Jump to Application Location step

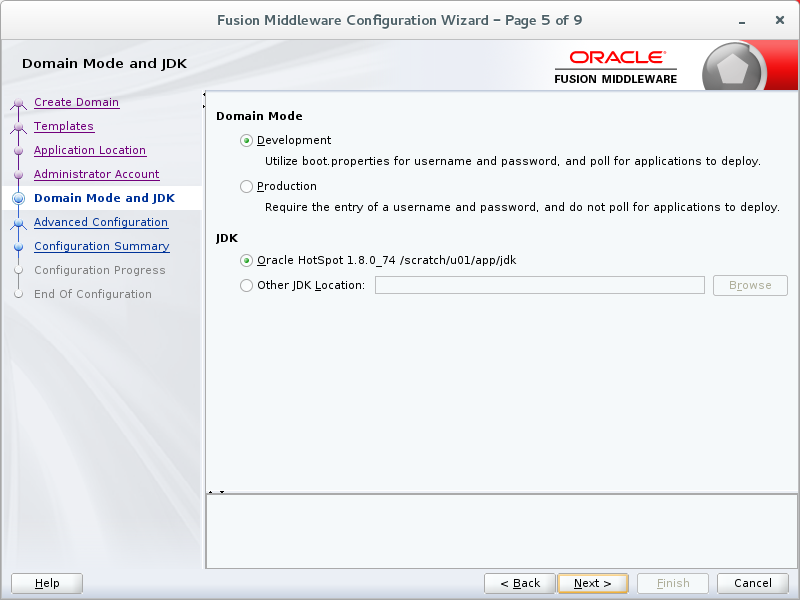pyautogui.click(x=90, y=150)
